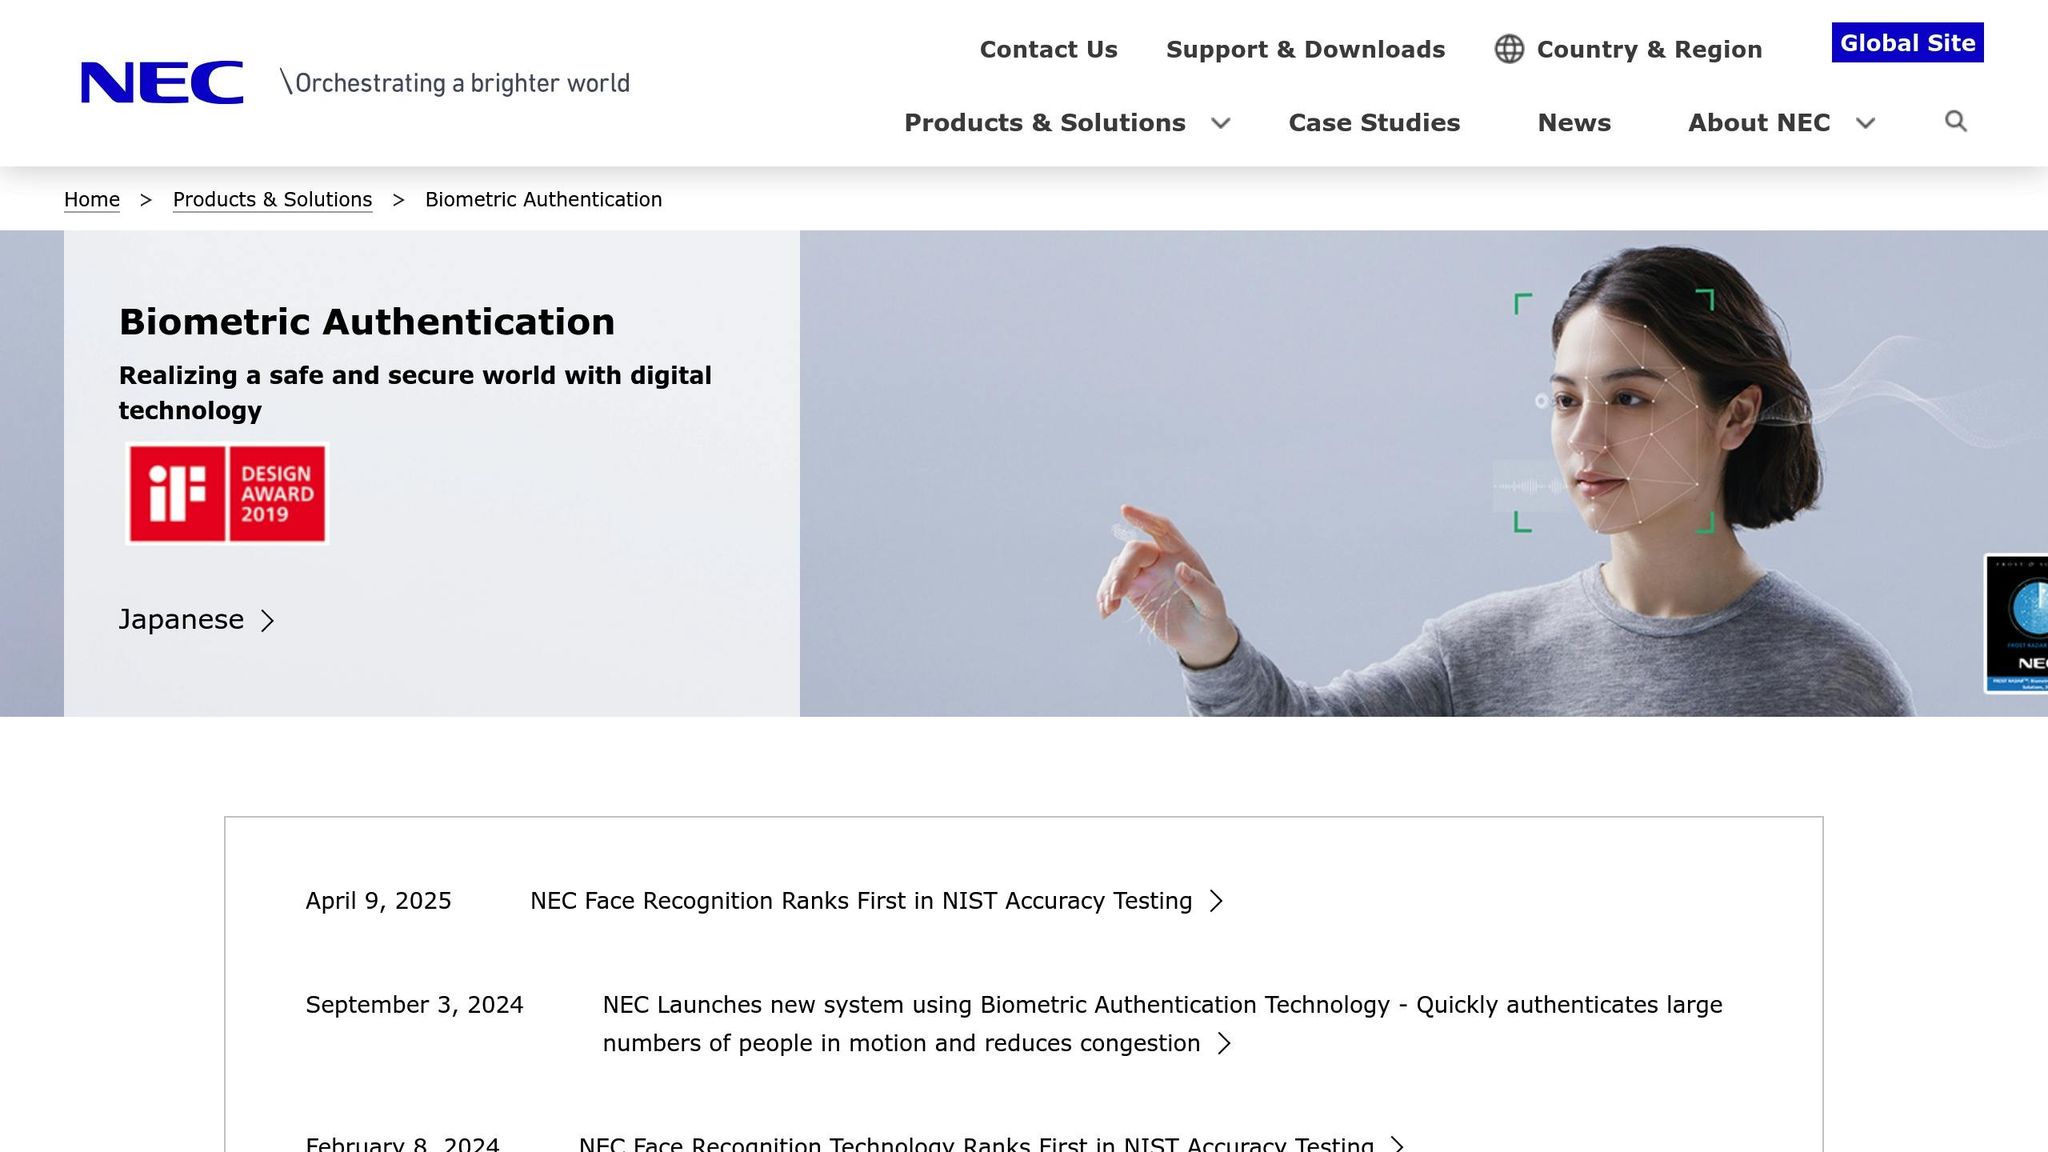Click the Global Site button
Viewport: 2048px width, 1152px height.
1907,43
